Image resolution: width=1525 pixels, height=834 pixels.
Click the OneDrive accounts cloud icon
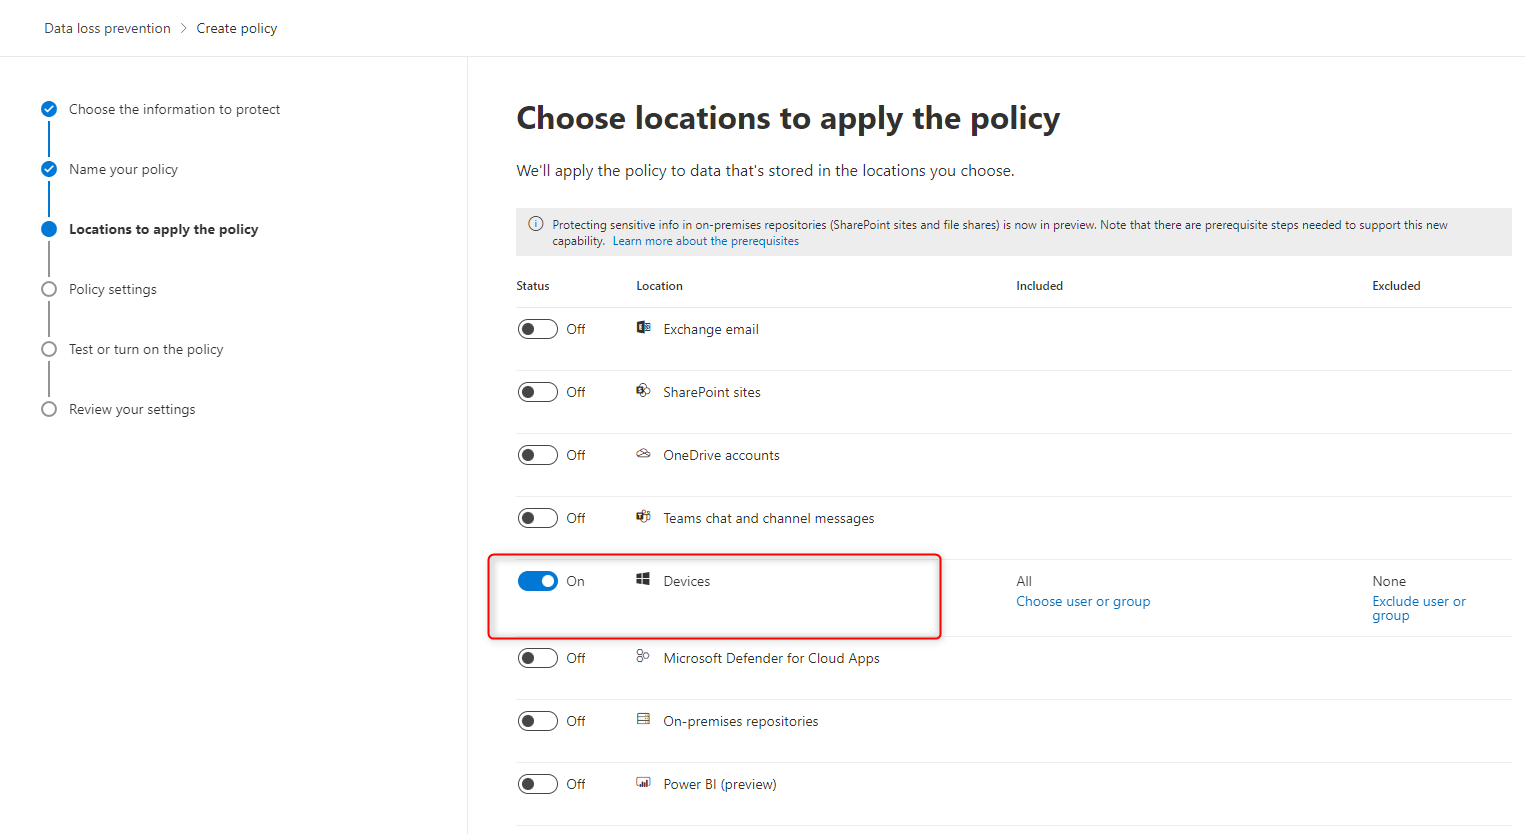[643, 454]
